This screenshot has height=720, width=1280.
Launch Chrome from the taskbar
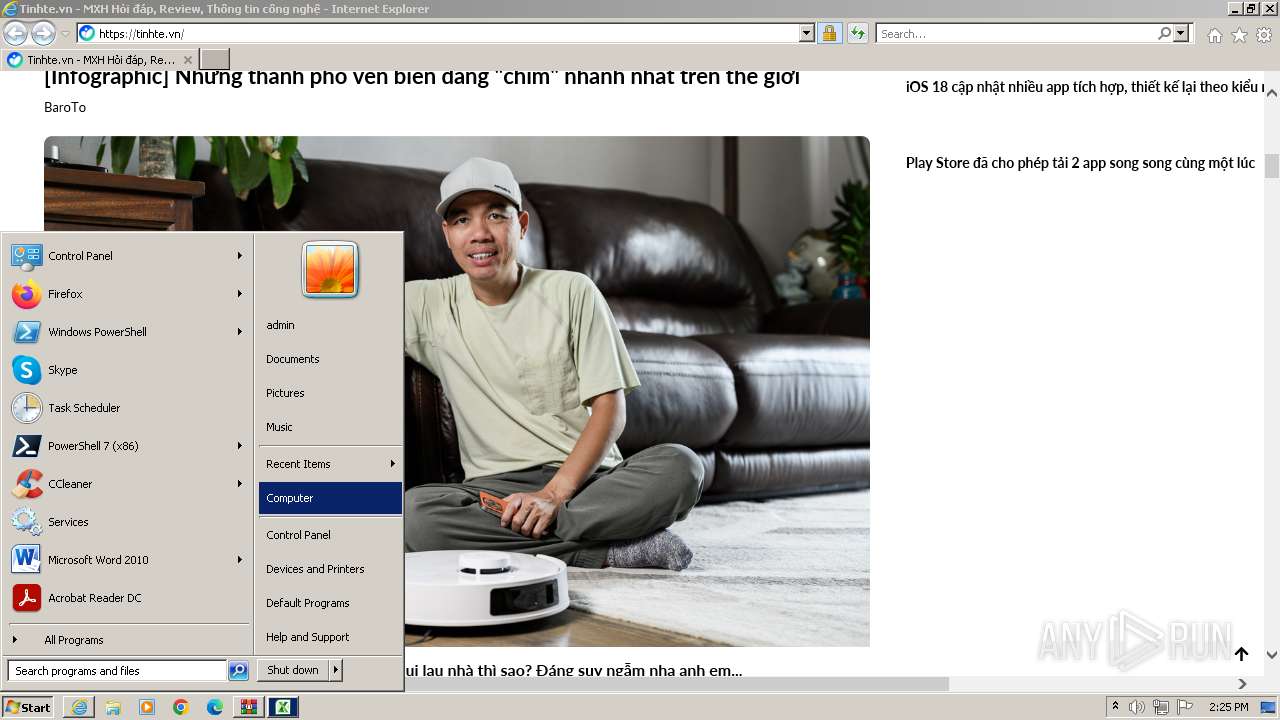(181, 707)
